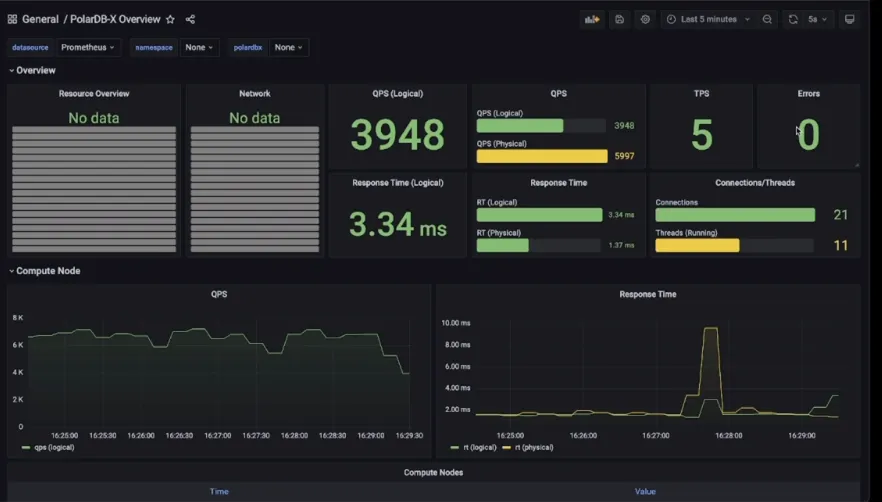Open the TPS panel title menu
Viewport: 882px width, 502px height.
pos(701,93)
